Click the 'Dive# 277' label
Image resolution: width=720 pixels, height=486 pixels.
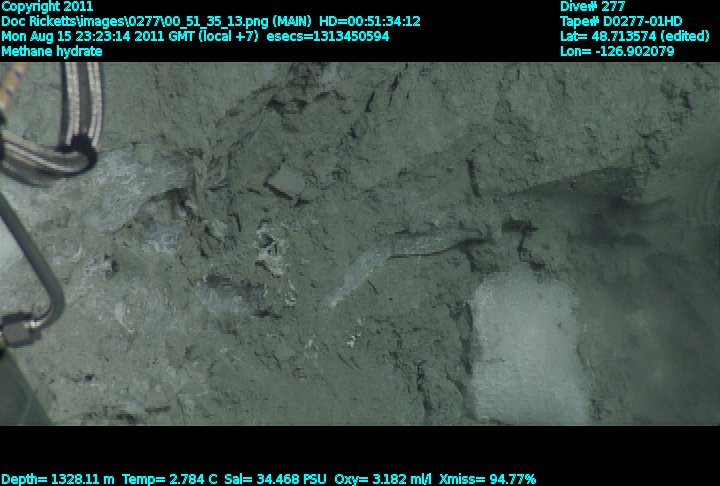592,6
